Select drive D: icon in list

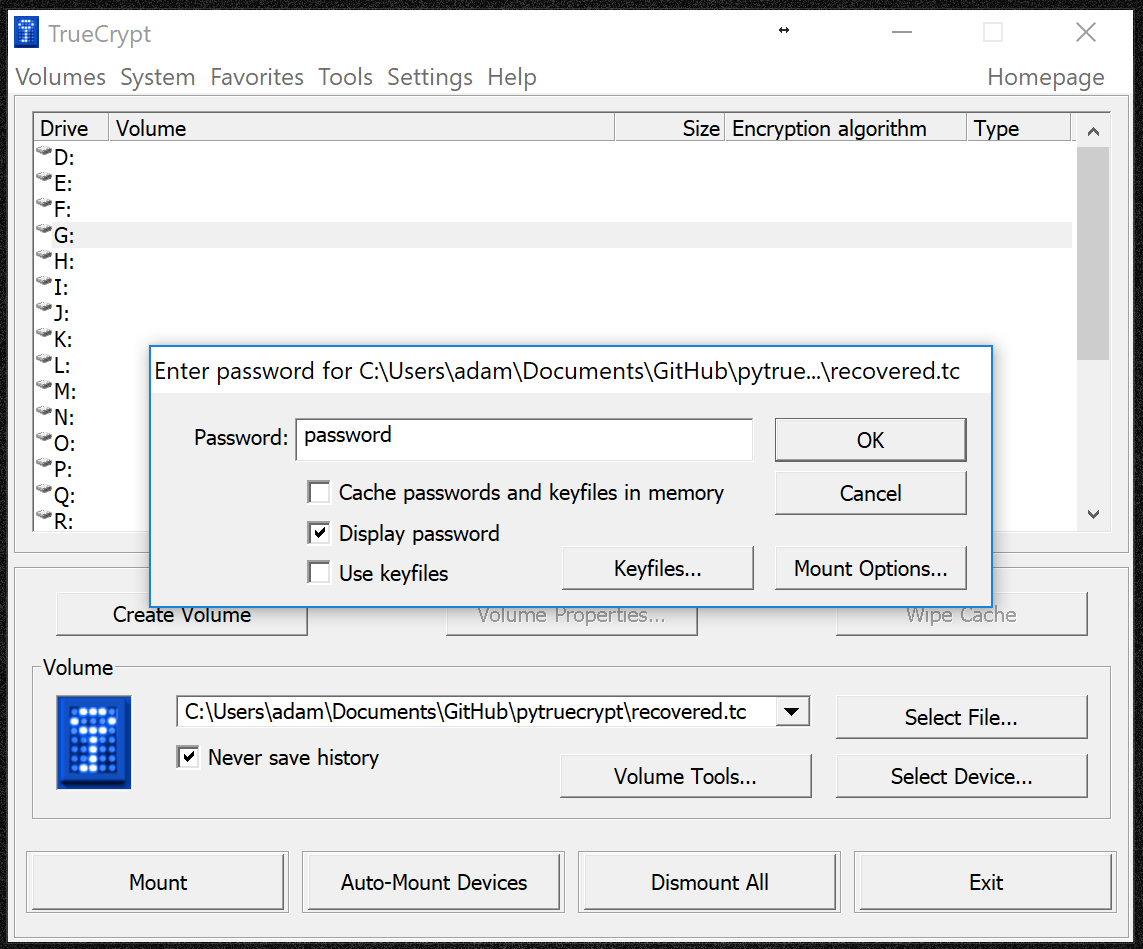coord(44,153)
